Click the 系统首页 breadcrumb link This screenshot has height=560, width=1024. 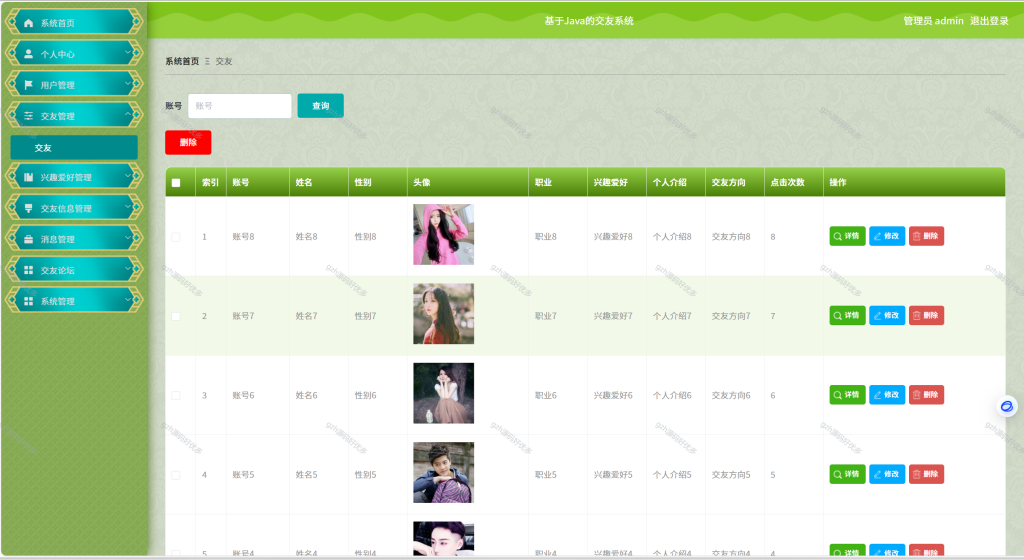(182, 61)
